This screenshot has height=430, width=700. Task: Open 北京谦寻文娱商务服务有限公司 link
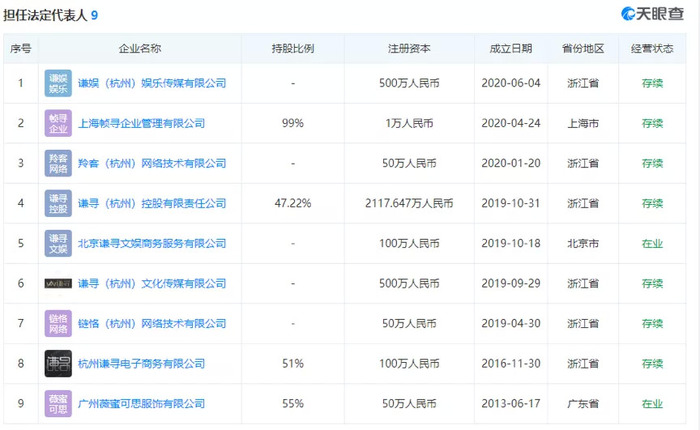pos(152,243)
